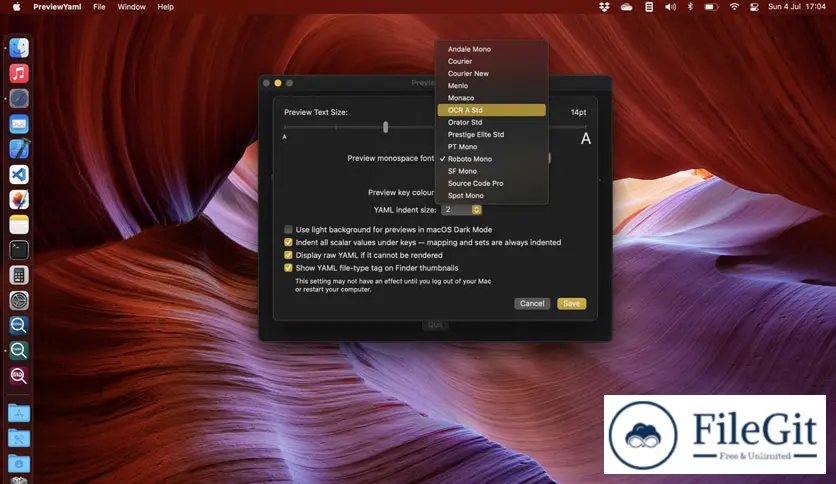Select Prestige Elite Std font

(x=492, y=135)
